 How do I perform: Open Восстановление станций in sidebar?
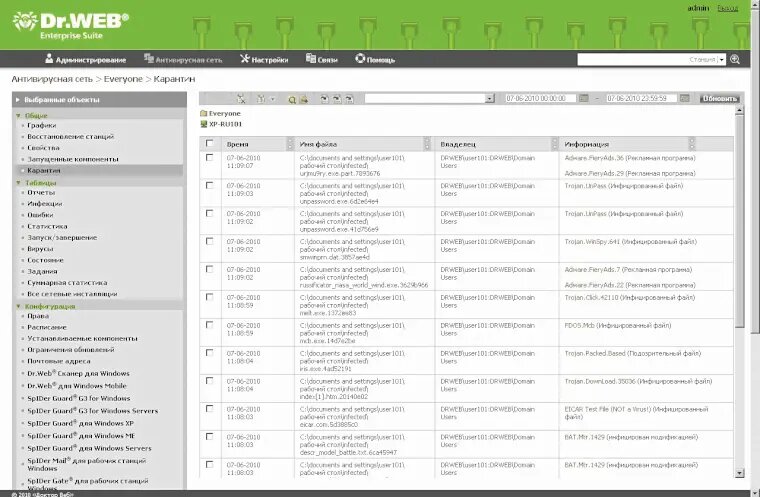pyautogui.click(x=70, y=136)
